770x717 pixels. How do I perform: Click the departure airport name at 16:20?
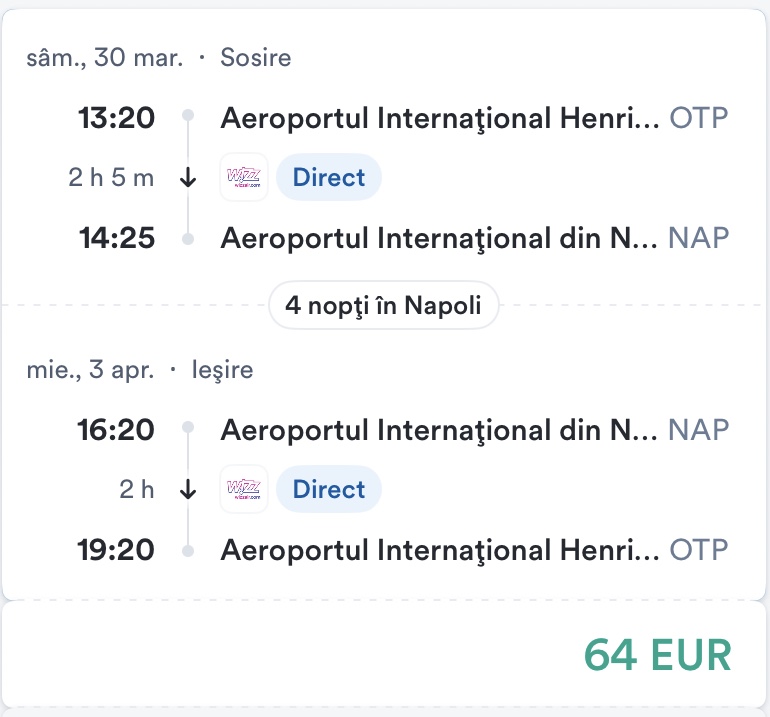pos(439,430)
